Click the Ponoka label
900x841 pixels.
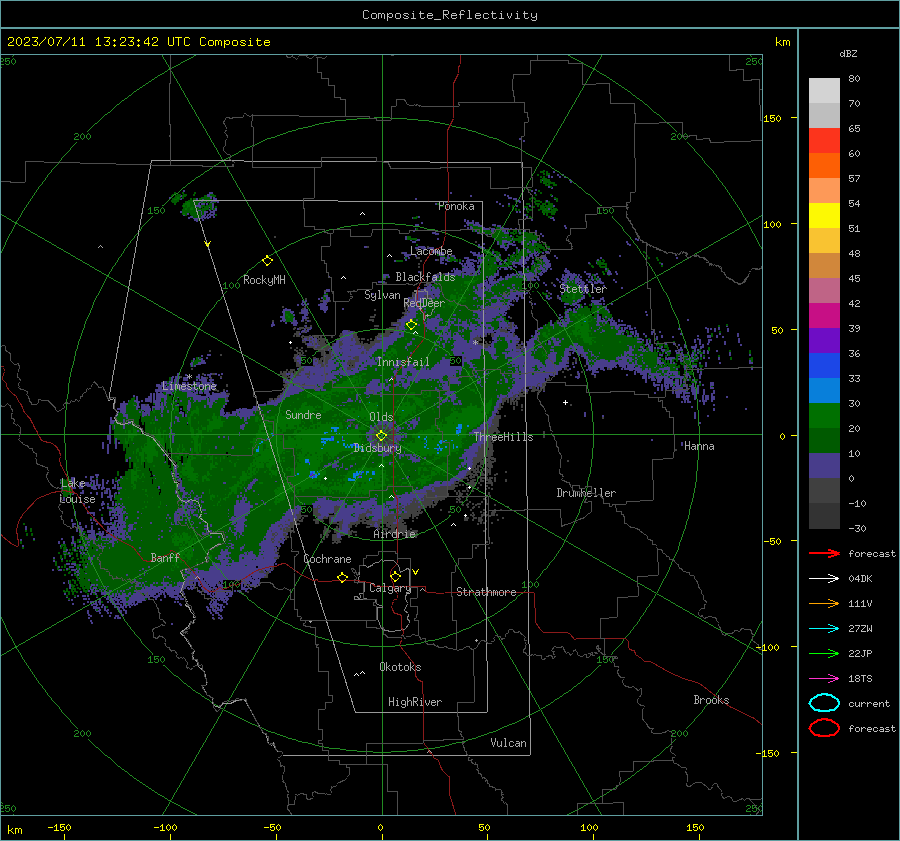[456, 206]
